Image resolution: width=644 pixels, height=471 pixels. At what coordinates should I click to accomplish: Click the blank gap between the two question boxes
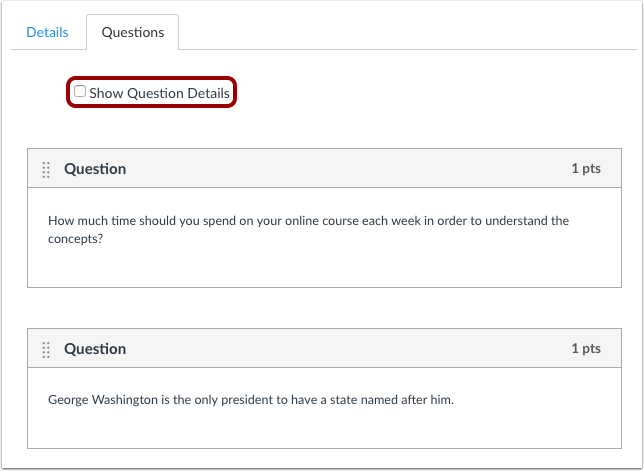pos(324,308)
